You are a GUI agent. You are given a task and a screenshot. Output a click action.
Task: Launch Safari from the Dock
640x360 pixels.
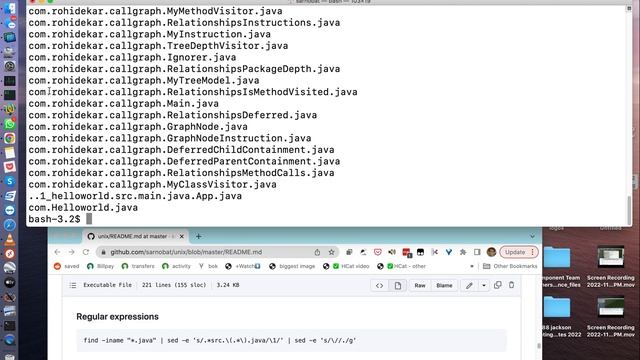pos(9,225)
